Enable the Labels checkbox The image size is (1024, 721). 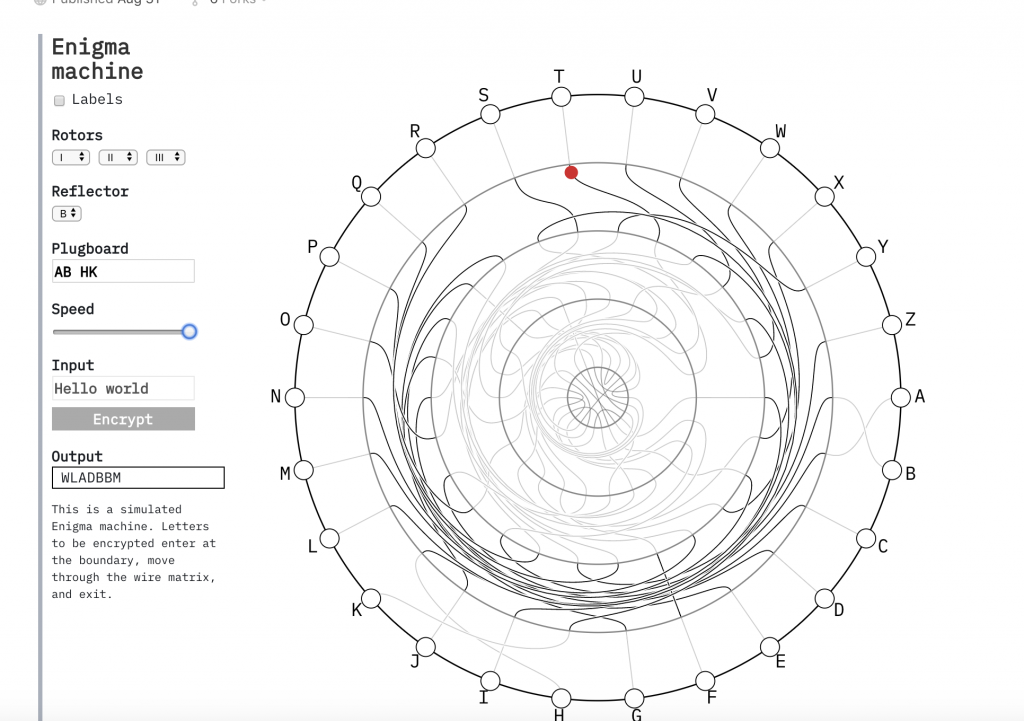click(x=59, y=101)
